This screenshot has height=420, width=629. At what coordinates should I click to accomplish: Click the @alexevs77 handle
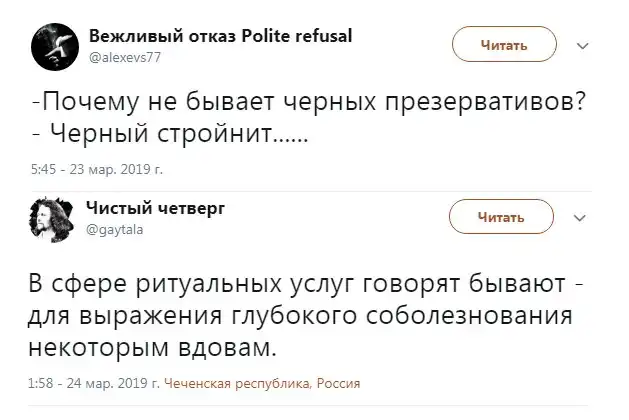(125, 58)
